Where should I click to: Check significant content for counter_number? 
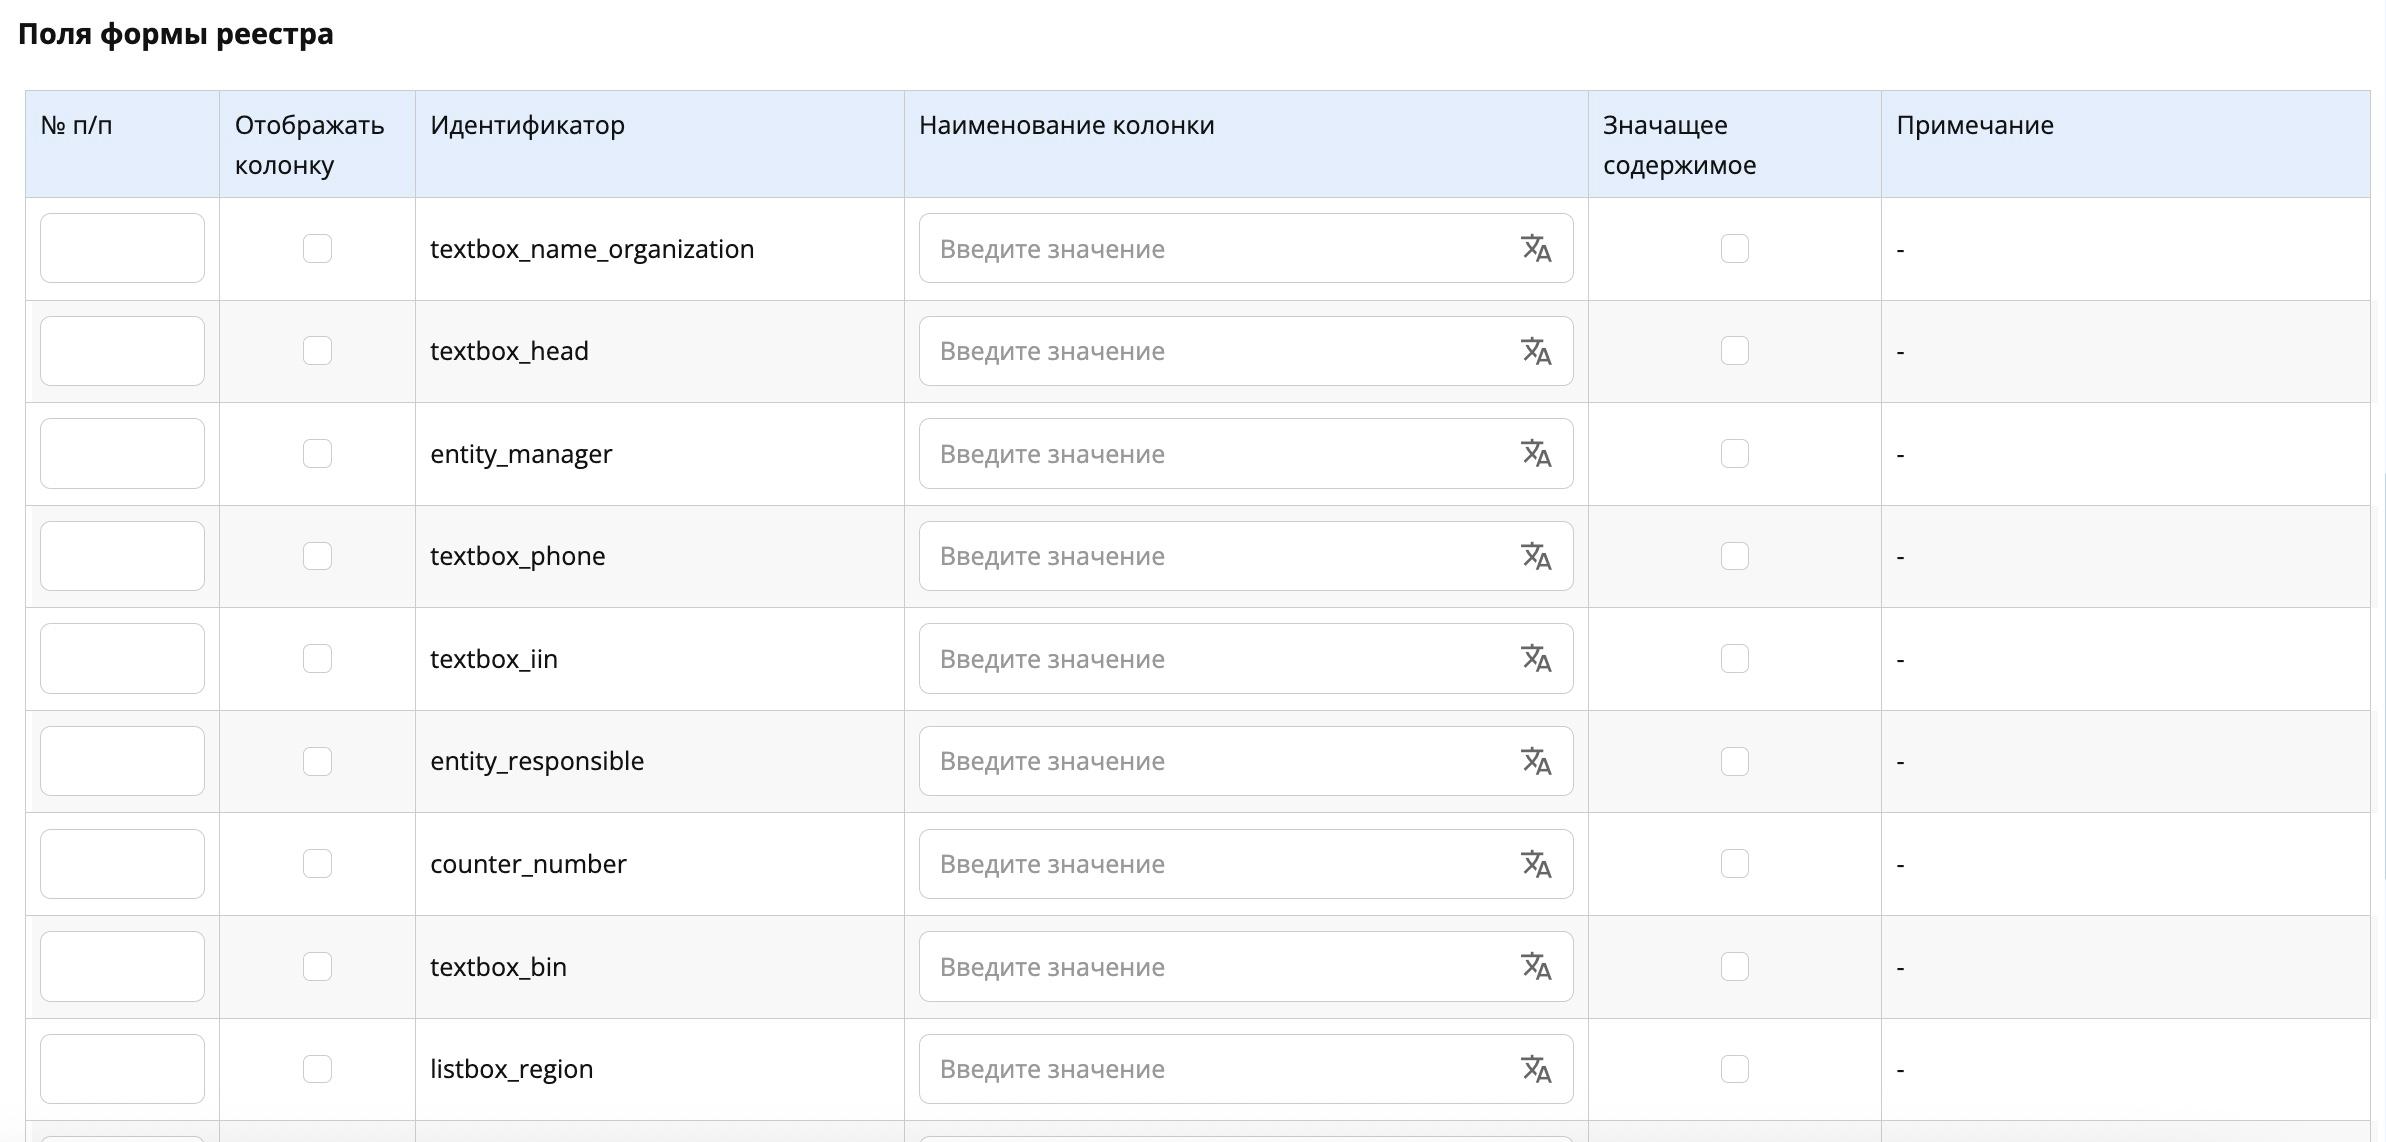click(1735, 864)
